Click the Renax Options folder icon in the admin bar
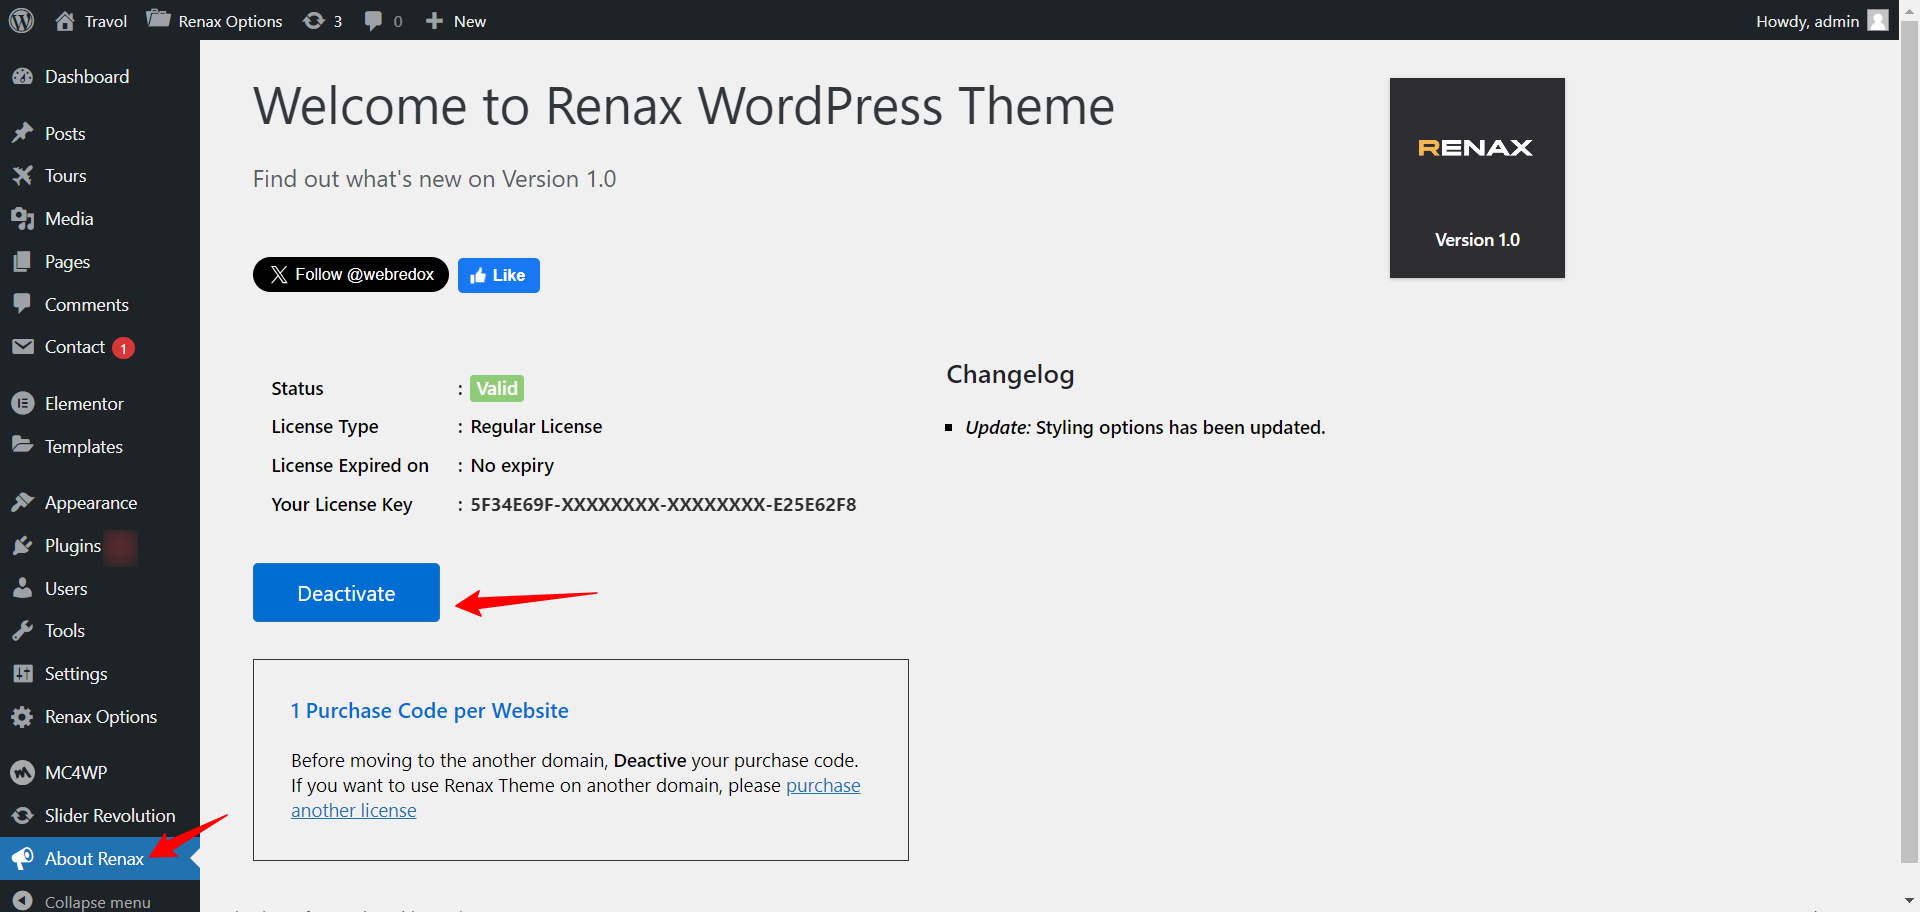This screenshot has width=1920, height=912. click(158, 19)
